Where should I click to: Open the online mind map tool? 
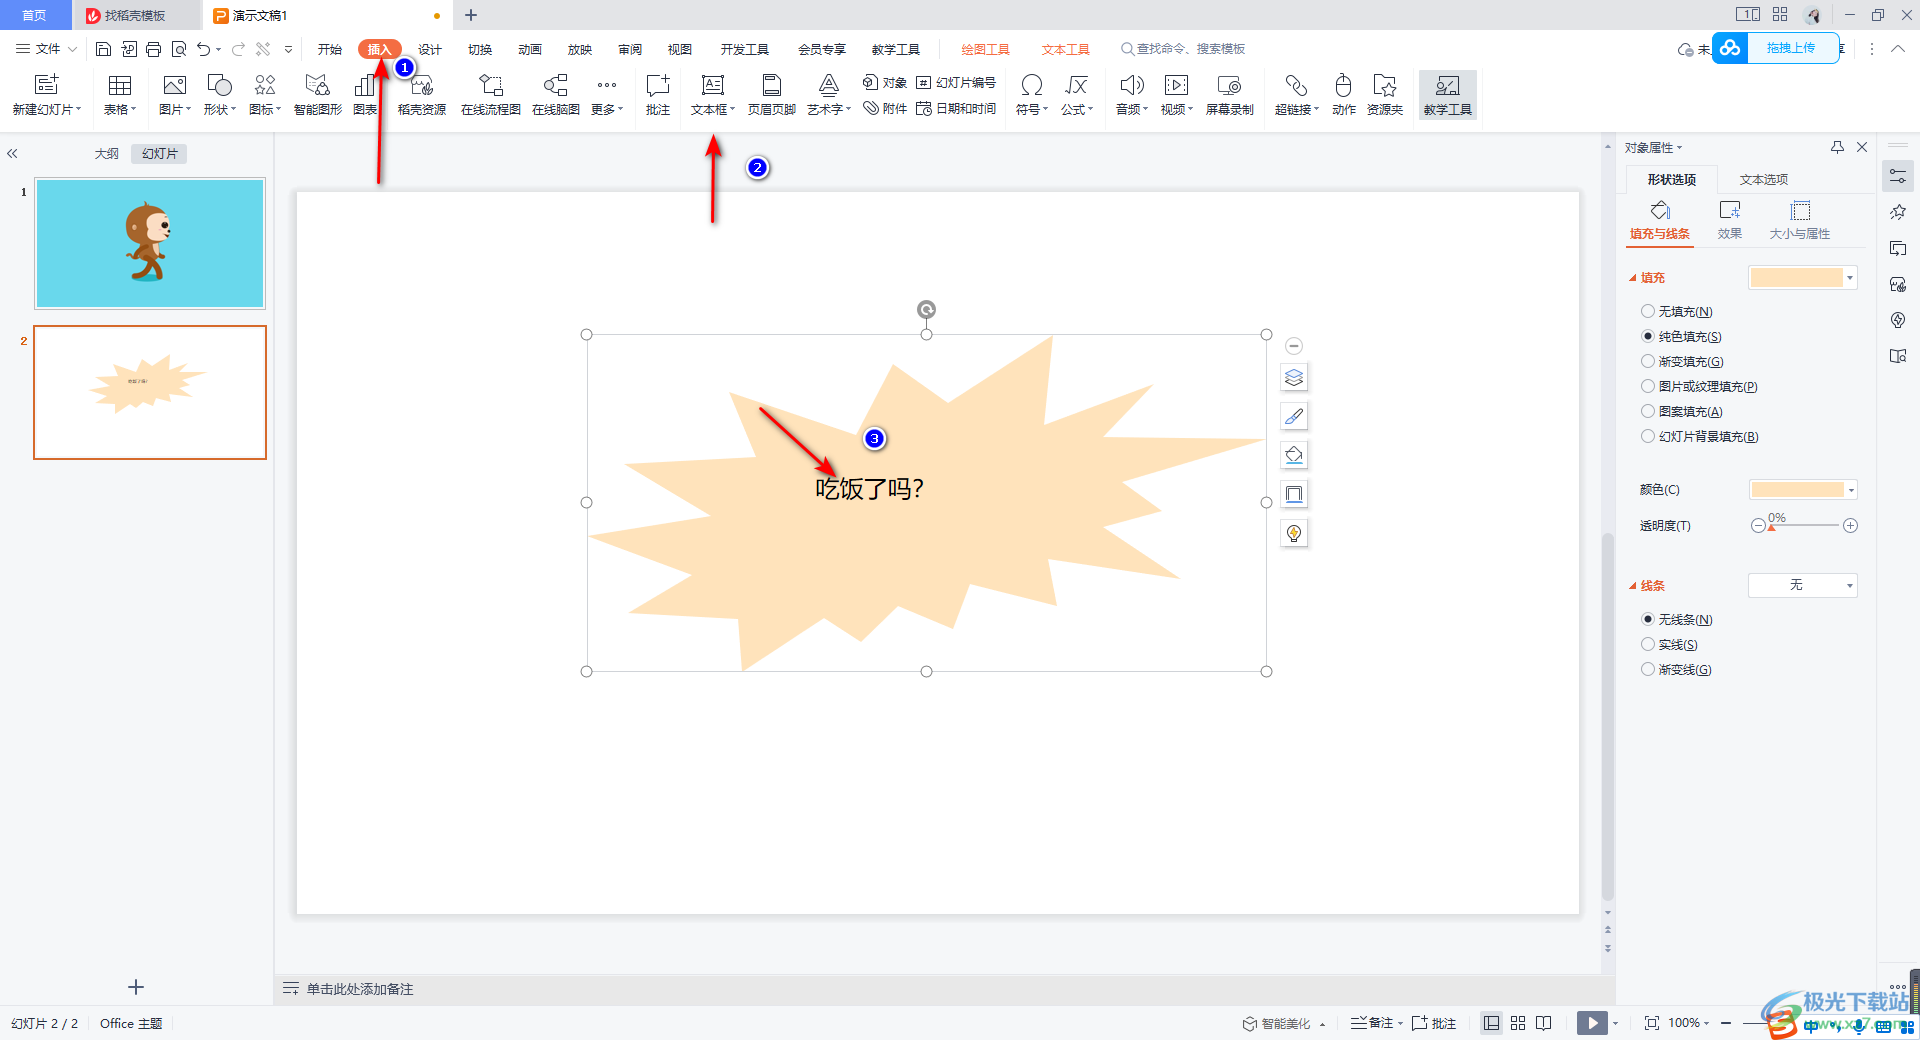556,95
